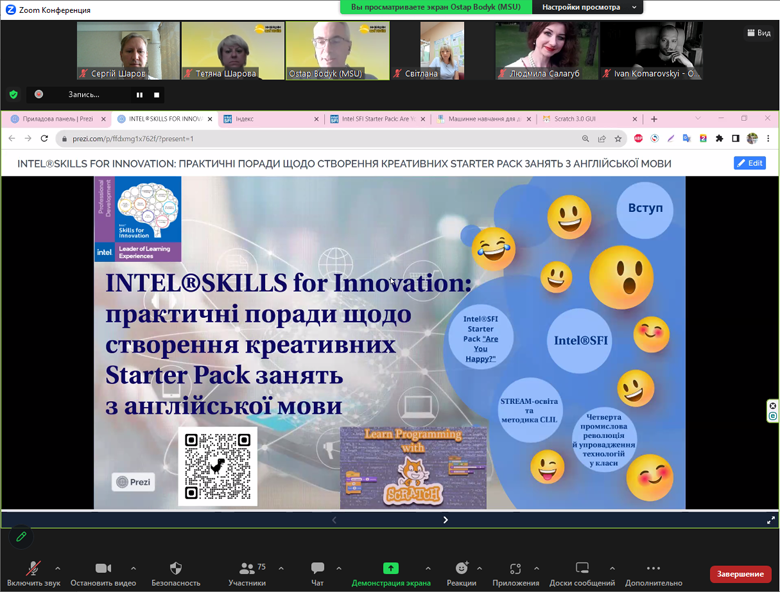Open the Безопасность shield icon
The width and height of the screenshot is (780, 592).
pyautogui.click(x=176, y=568)
